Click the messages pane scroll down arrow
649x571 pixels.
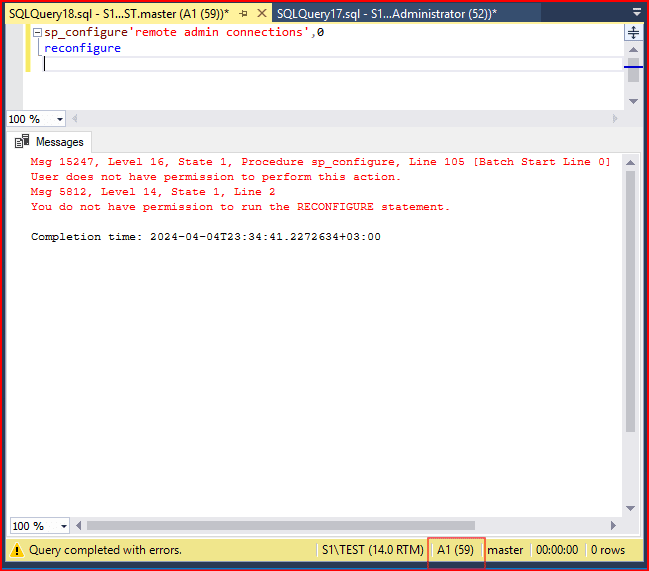[631, 507]
